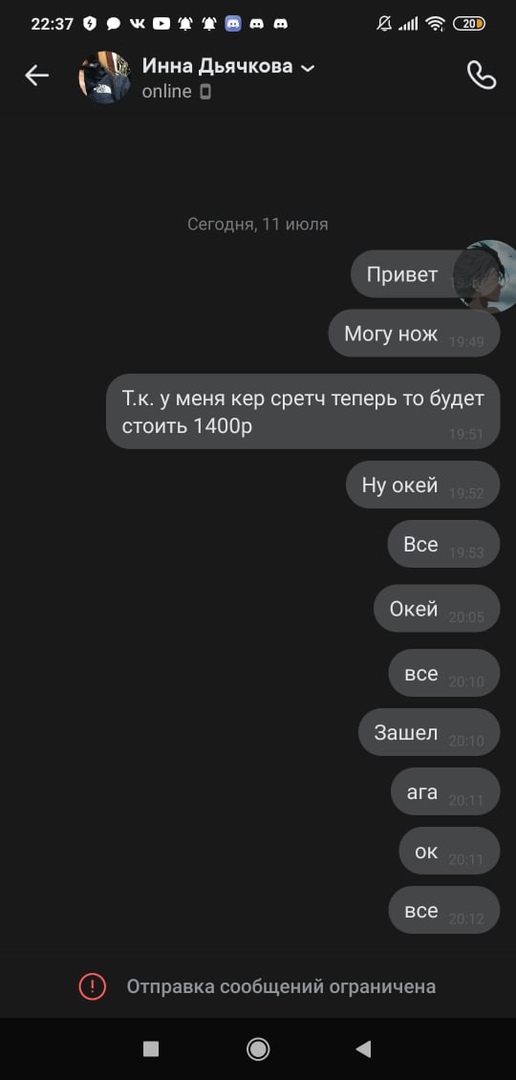
Task: Select the message about 1400р
Action: click(x=302, y=411)
